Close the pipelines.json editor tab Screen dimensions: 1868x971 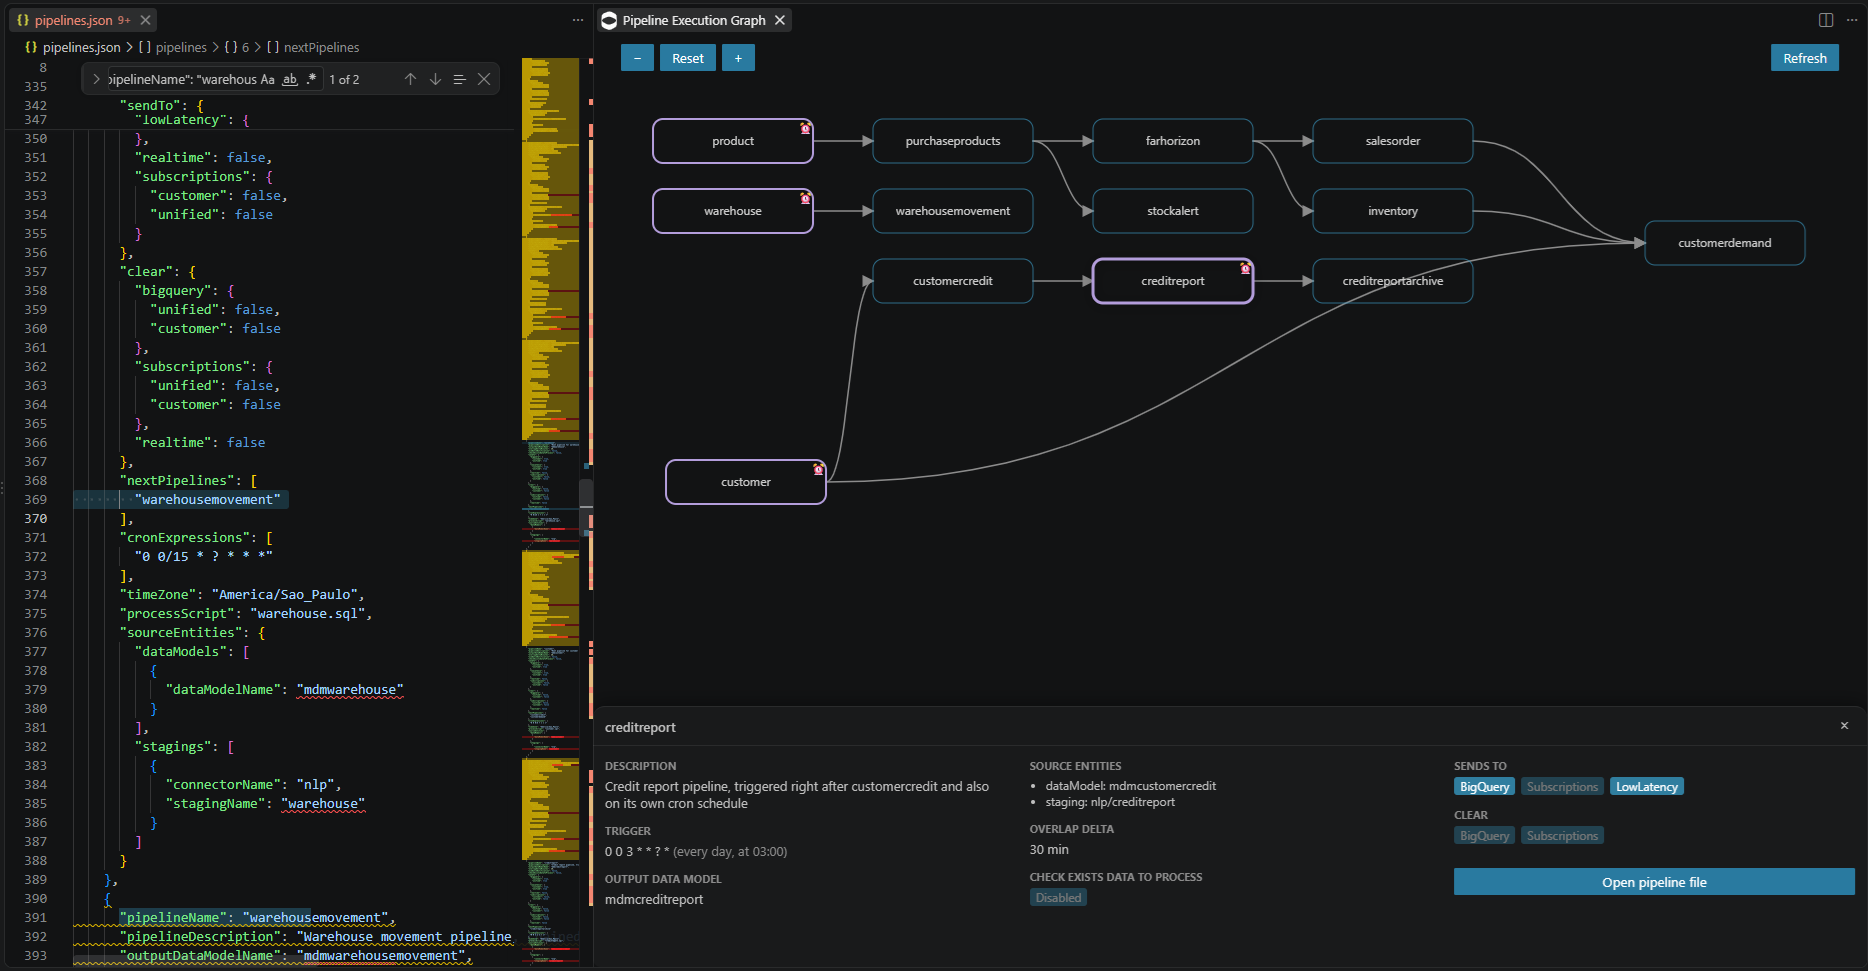pos(146,20)
